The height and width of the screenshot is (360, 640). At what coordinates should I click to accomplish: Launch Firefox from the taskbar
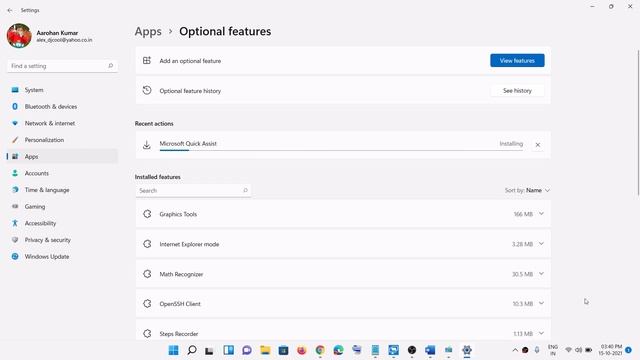click(x=302, y=350)
